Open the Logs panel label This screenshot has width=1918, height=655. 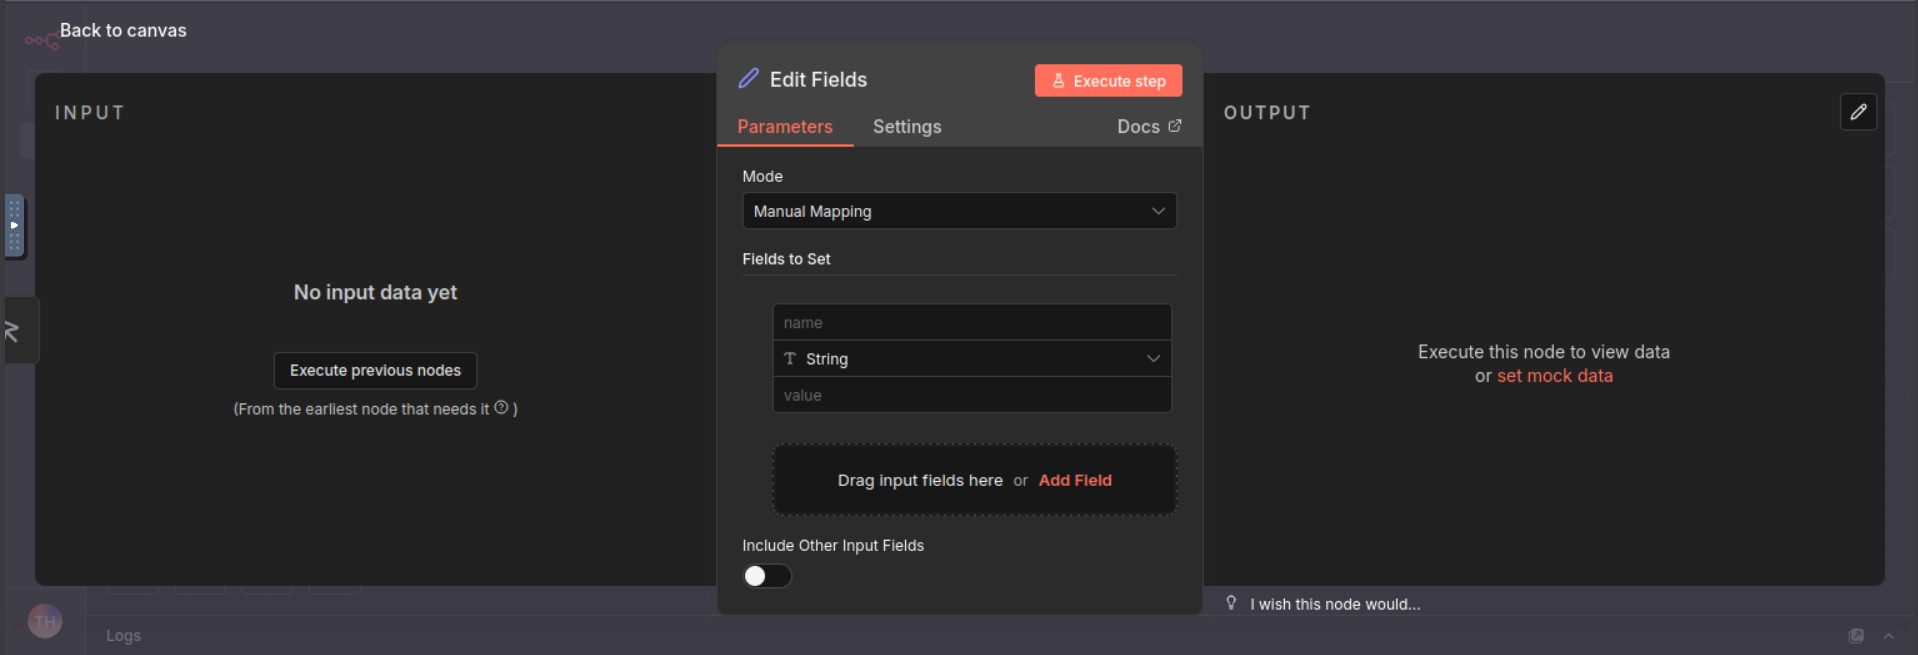[124, 636]
